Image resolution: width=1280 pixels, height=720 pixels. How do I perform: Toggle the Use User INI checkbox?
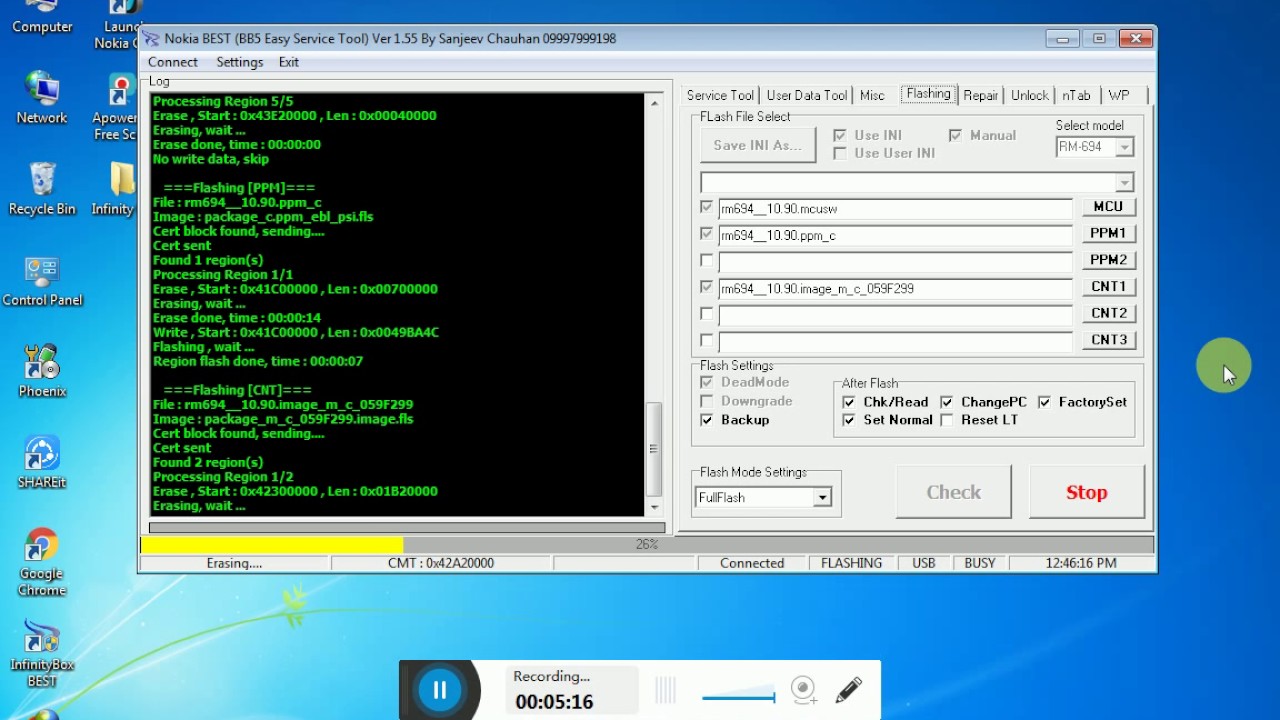840,153
